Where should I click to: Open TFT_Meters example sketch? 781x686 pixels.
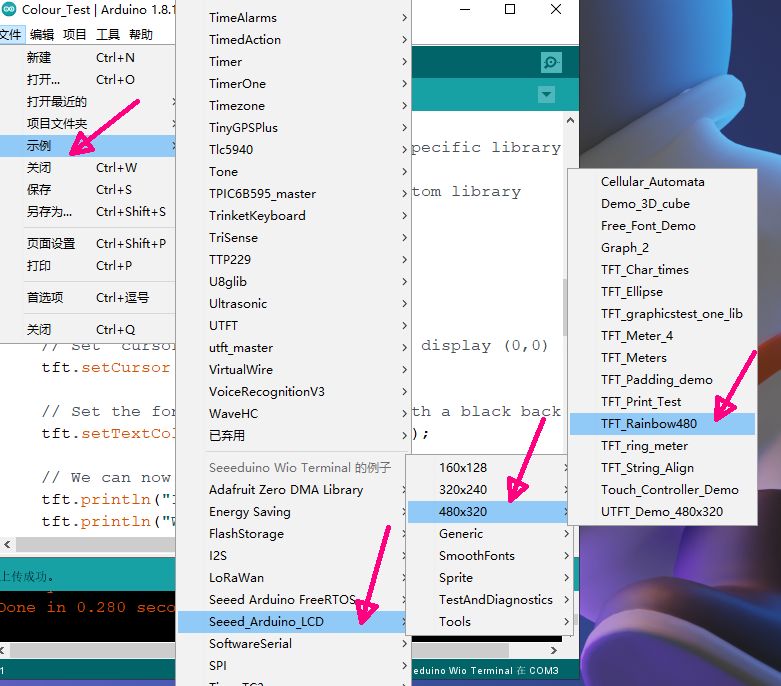pyautogui.click(x=662, y=358)
